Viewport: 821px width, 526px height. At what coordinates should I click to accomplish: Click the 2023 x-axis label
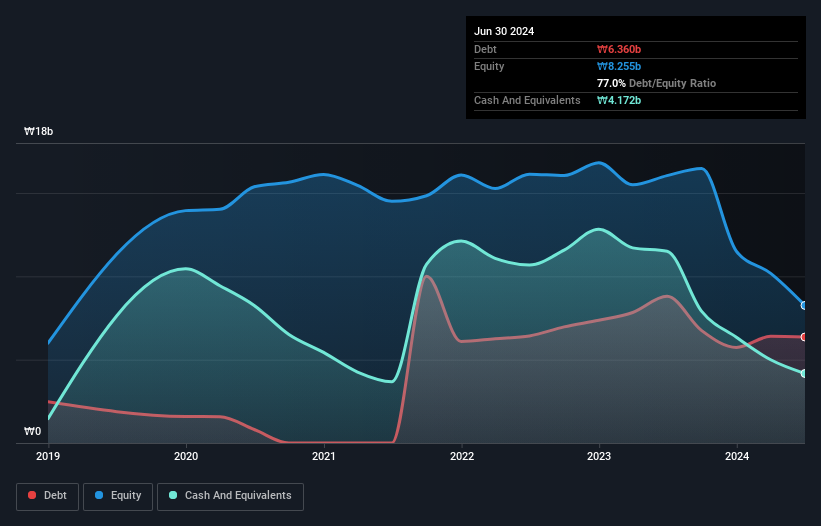(599, 456)
